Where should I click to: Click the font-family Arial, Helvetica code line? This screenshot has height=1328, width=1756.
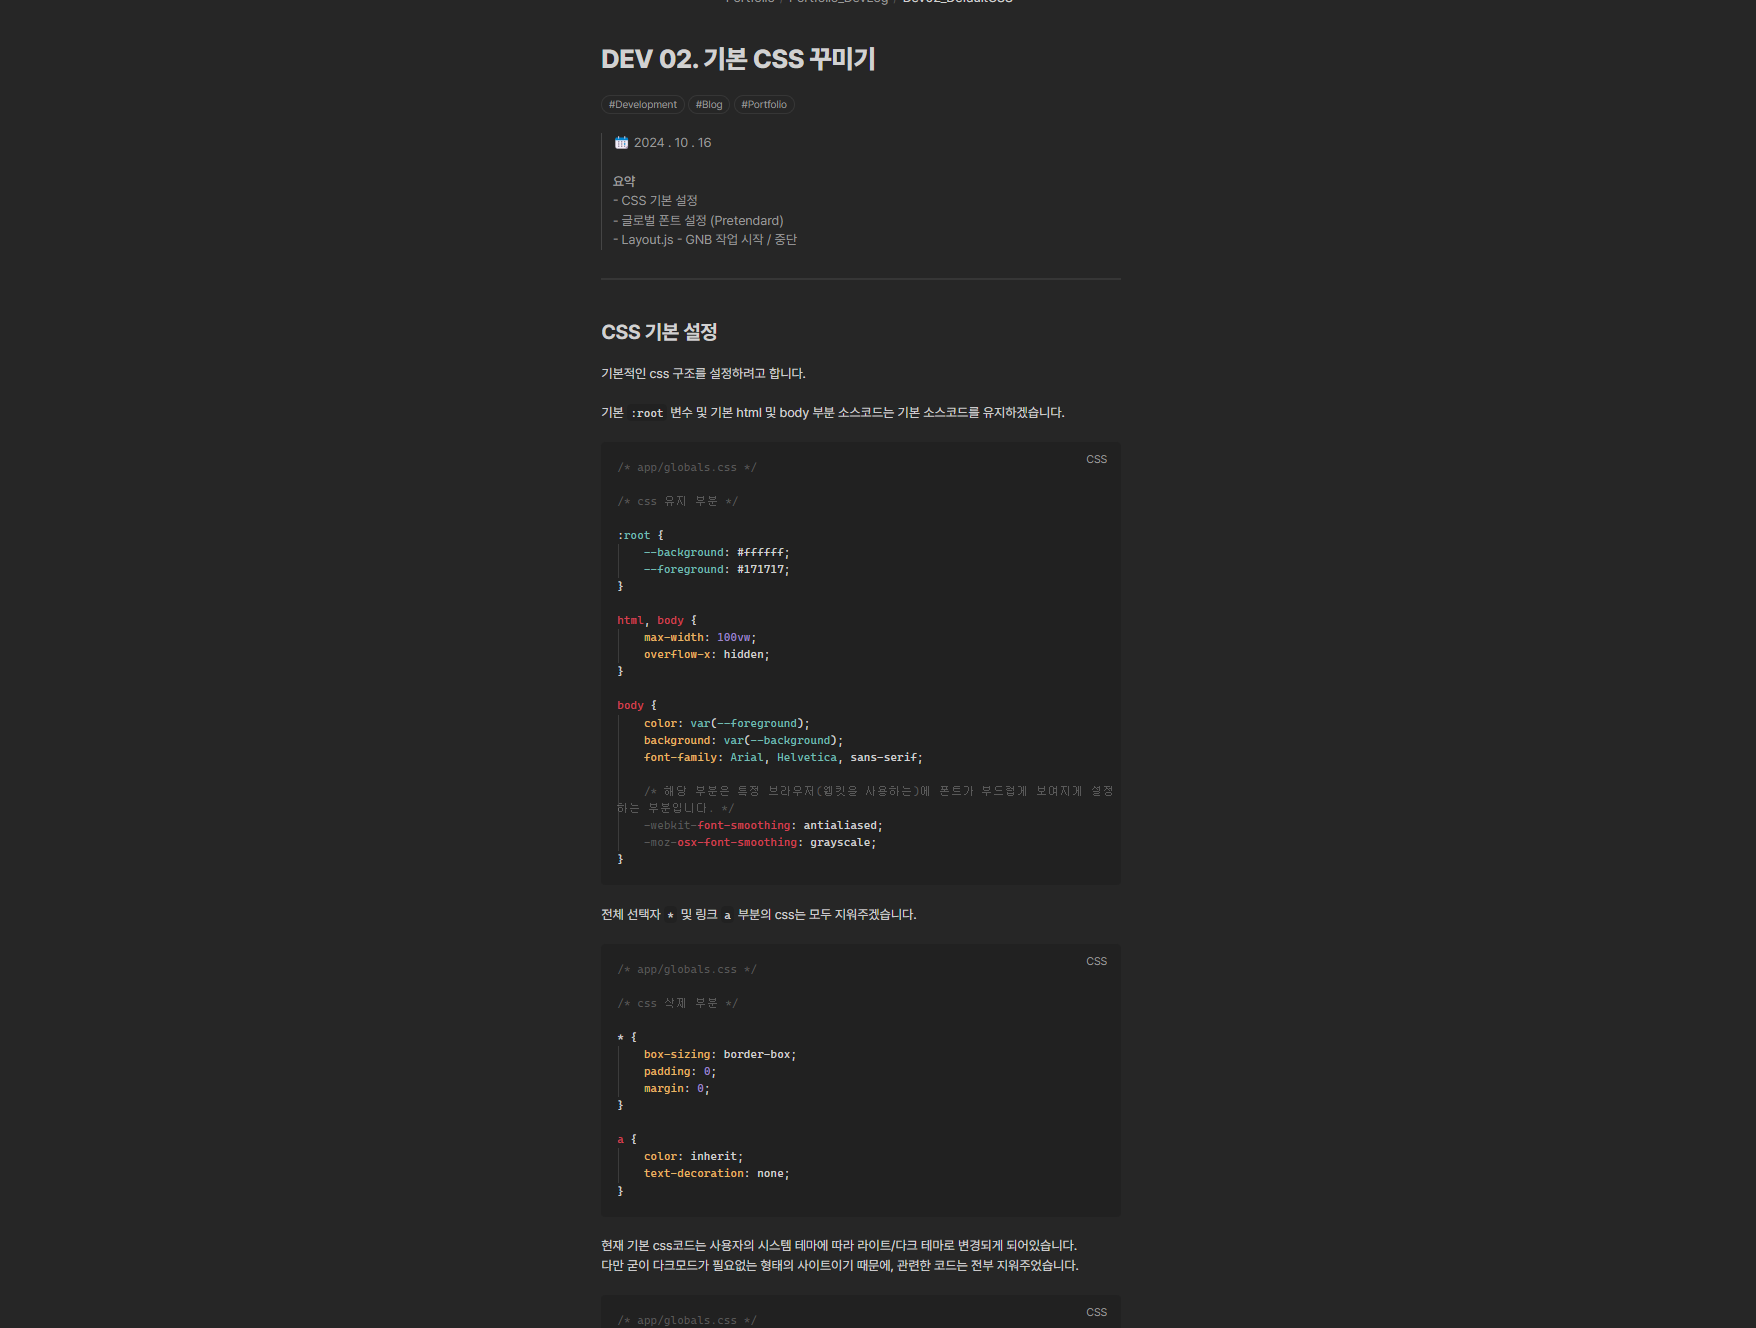[x=783, y=758]
